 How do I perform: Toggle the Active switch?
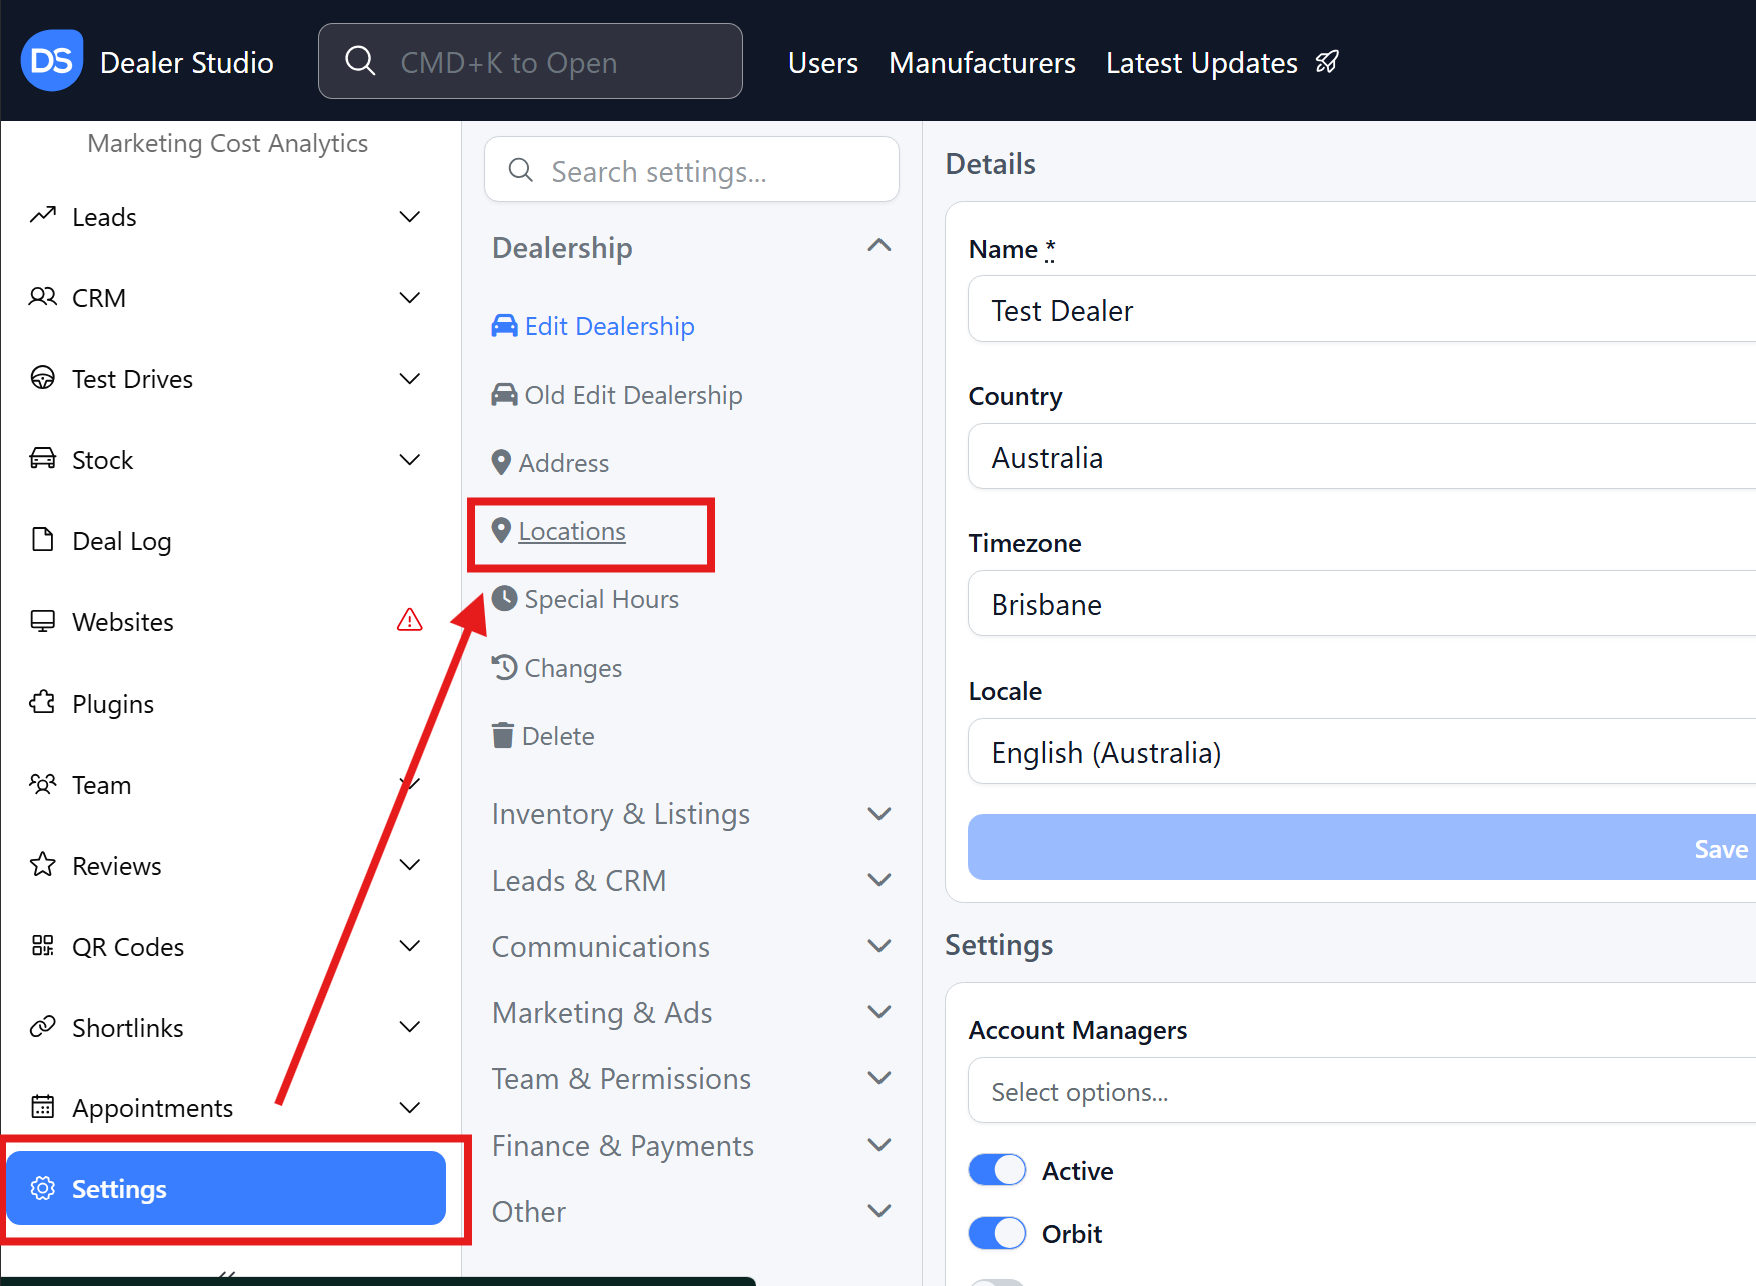(997, 1170)
